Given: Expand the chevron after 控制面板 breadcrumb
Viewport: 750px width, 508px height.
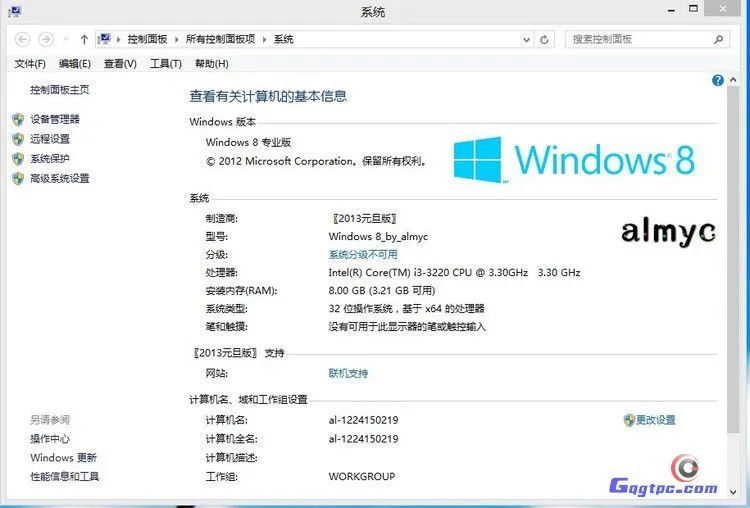Looking at the screenshot, I should [x=176, y=39].
